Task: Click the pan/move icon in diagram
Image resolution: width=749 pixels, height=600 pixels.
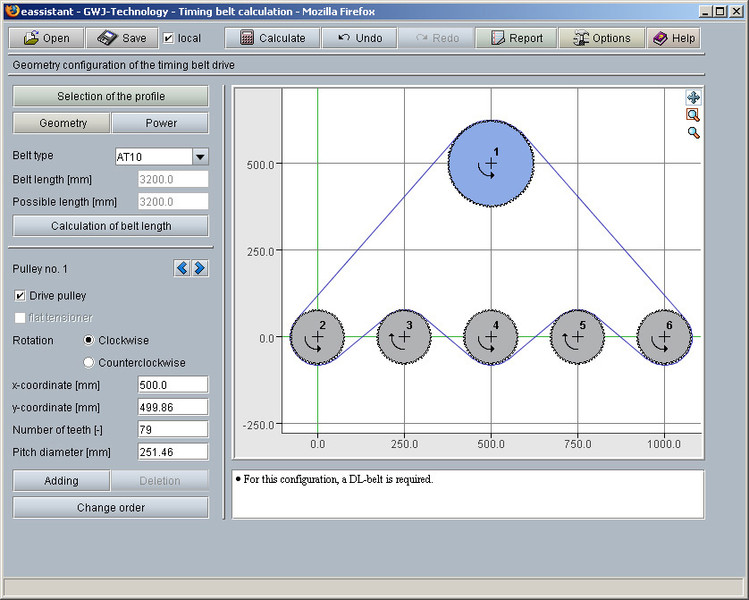Action: pyautogui.click(x=693, y=97)
